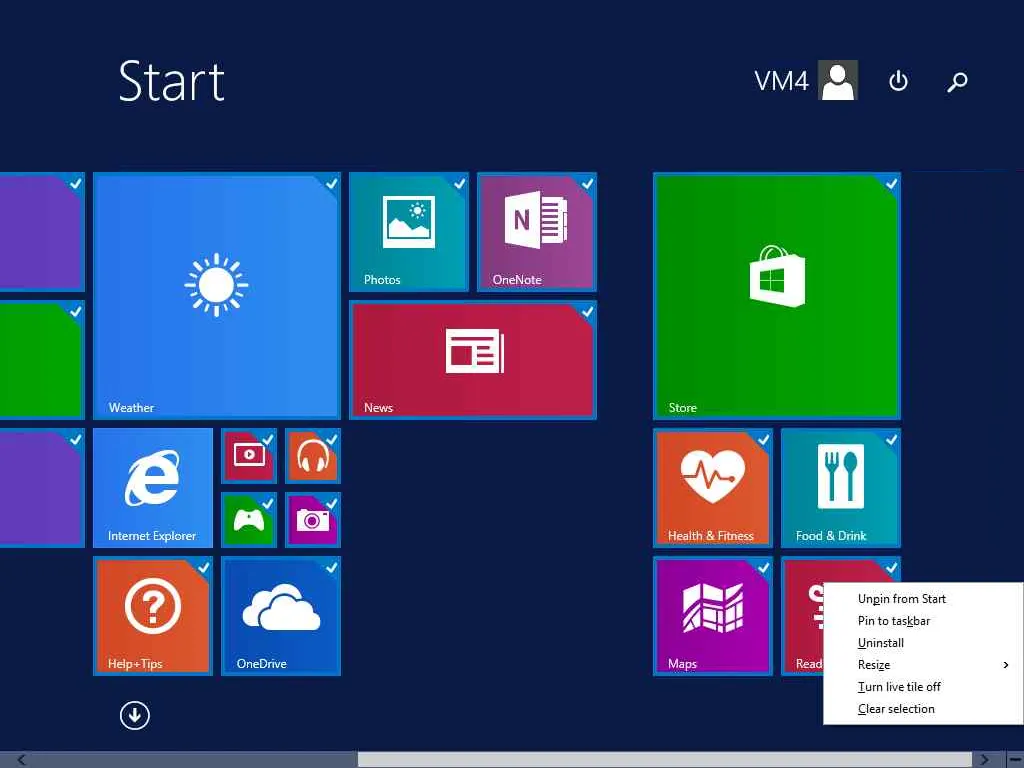This screenshot has height=768, width=1024.
Task: Expand the Resize submenu arrow
Action: pos(1006,665)
